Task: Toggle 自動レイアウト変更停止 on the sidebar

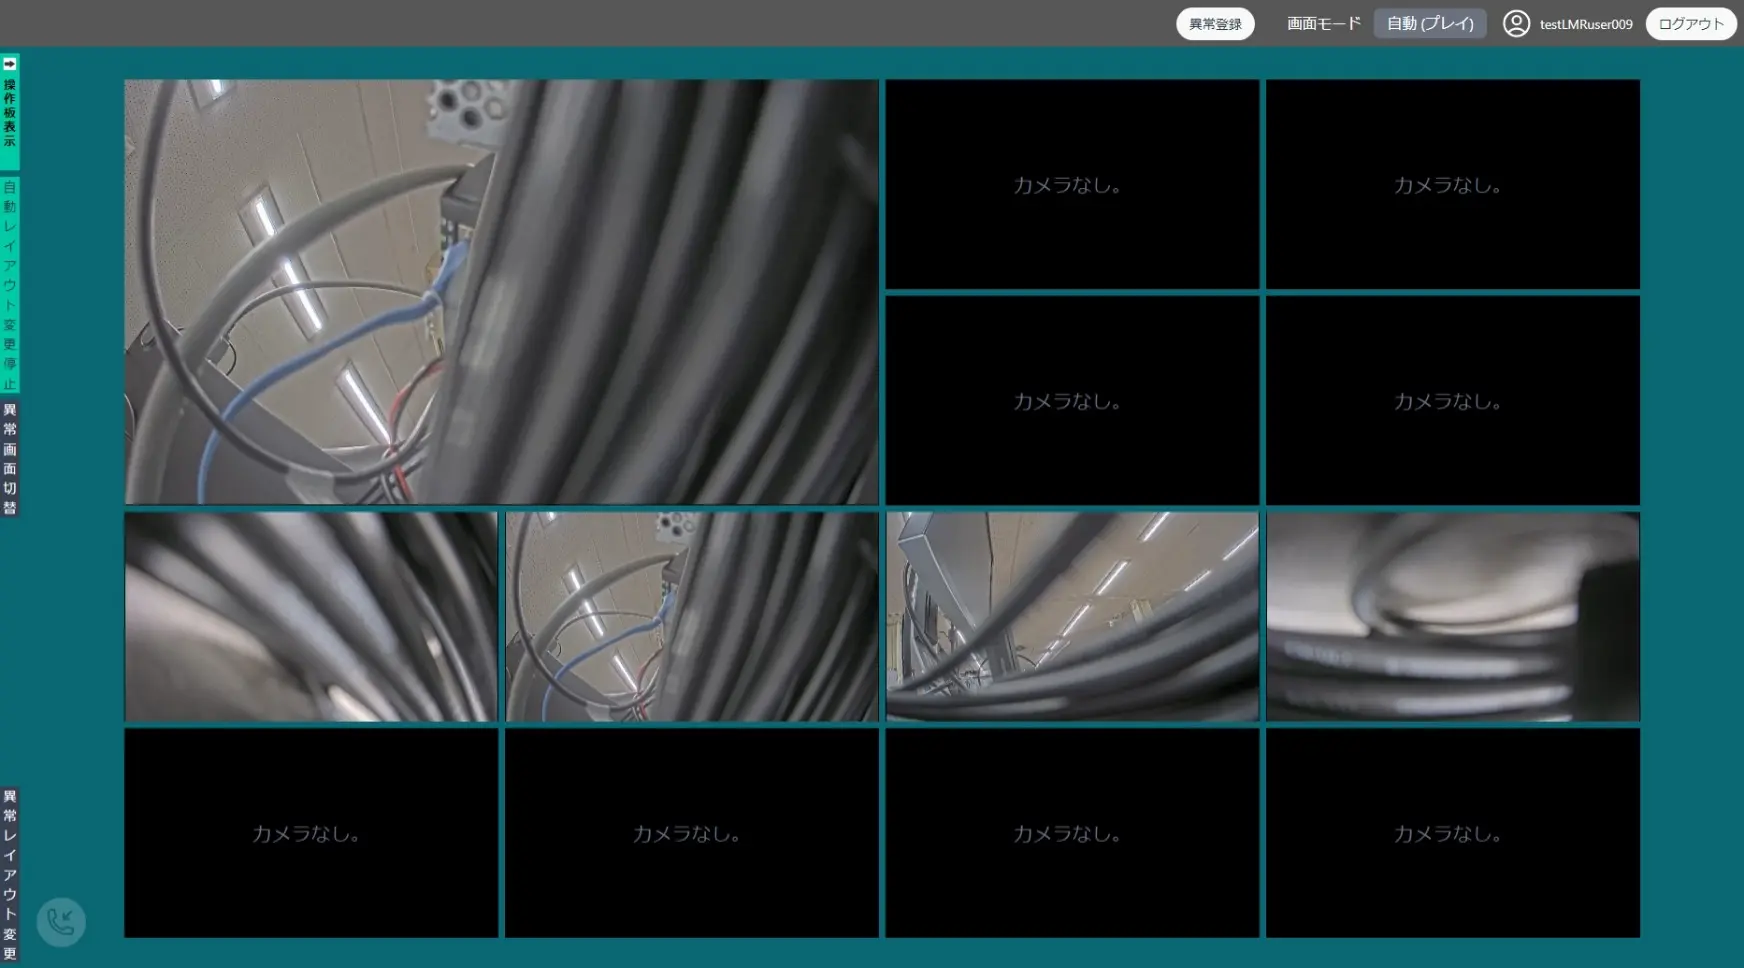Action: (x=10, y=285)
